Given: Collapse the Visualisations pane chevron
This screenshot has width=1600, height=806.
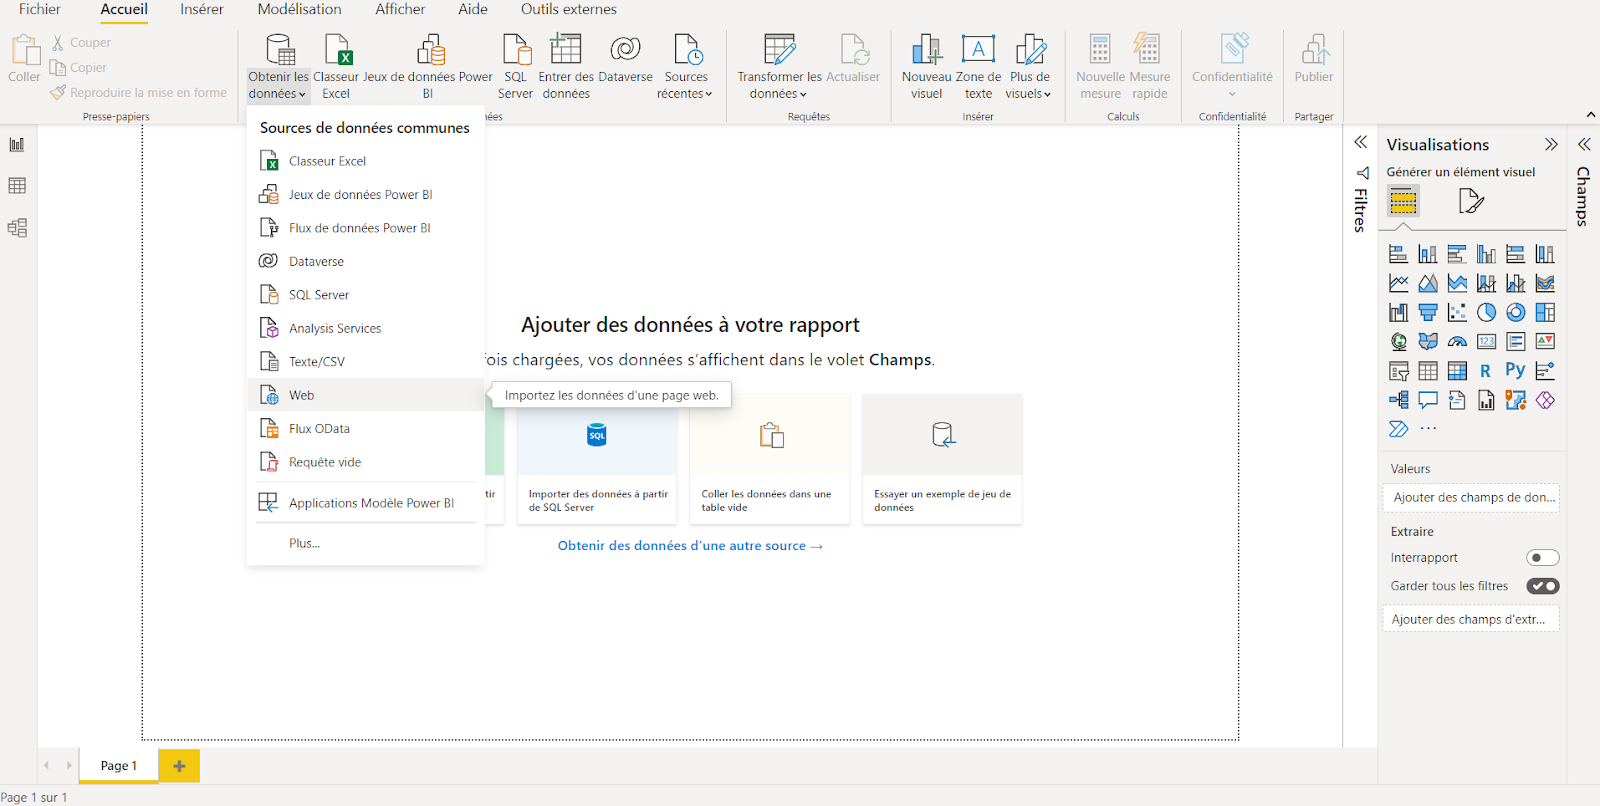Looking at the screenshot, I should pos(1551,144).
